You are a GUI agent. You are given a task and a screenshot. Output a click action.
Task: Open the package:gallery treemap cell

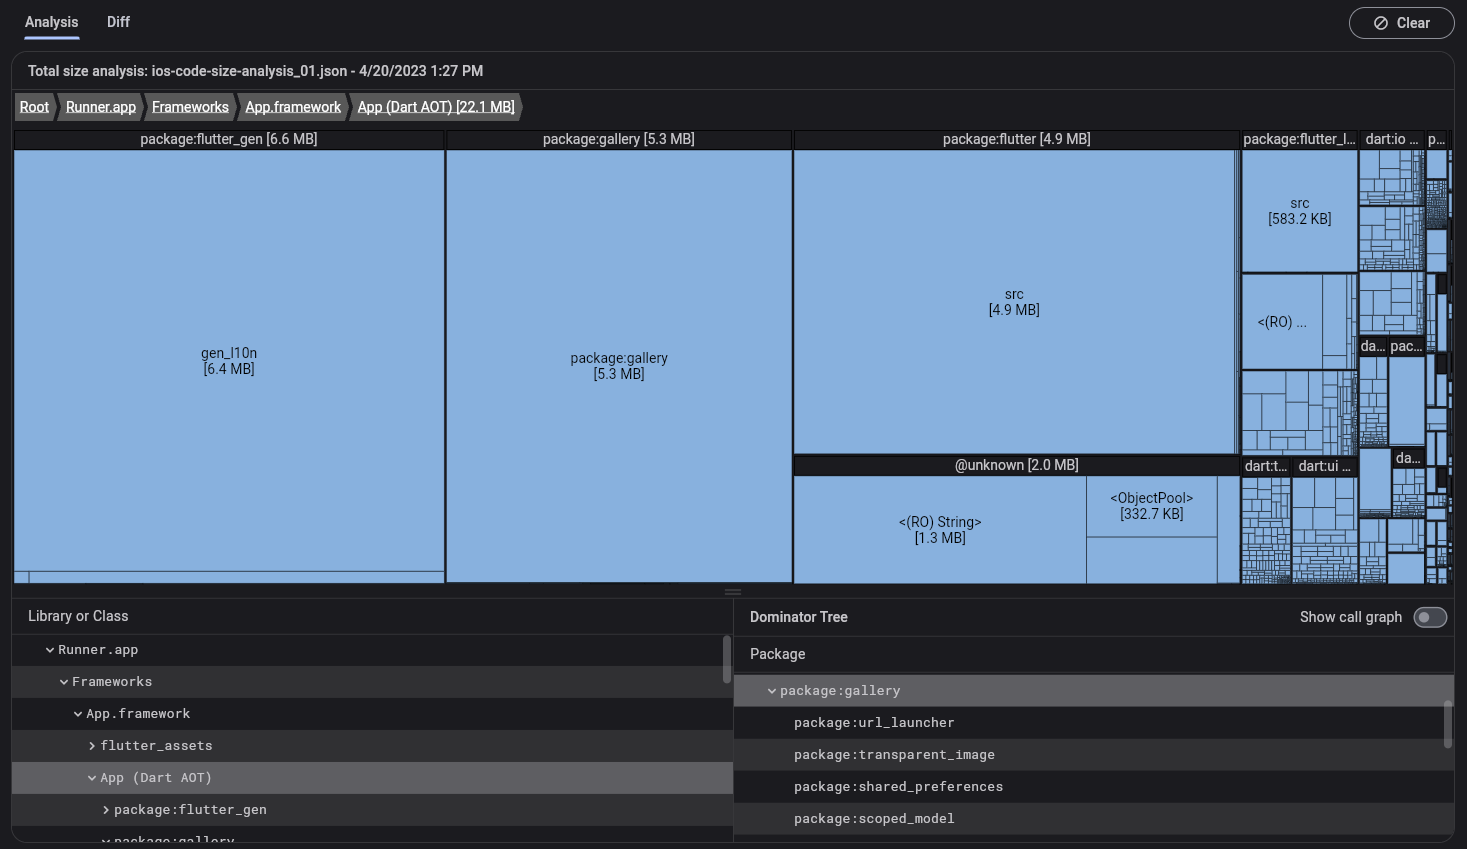[618, 365]
